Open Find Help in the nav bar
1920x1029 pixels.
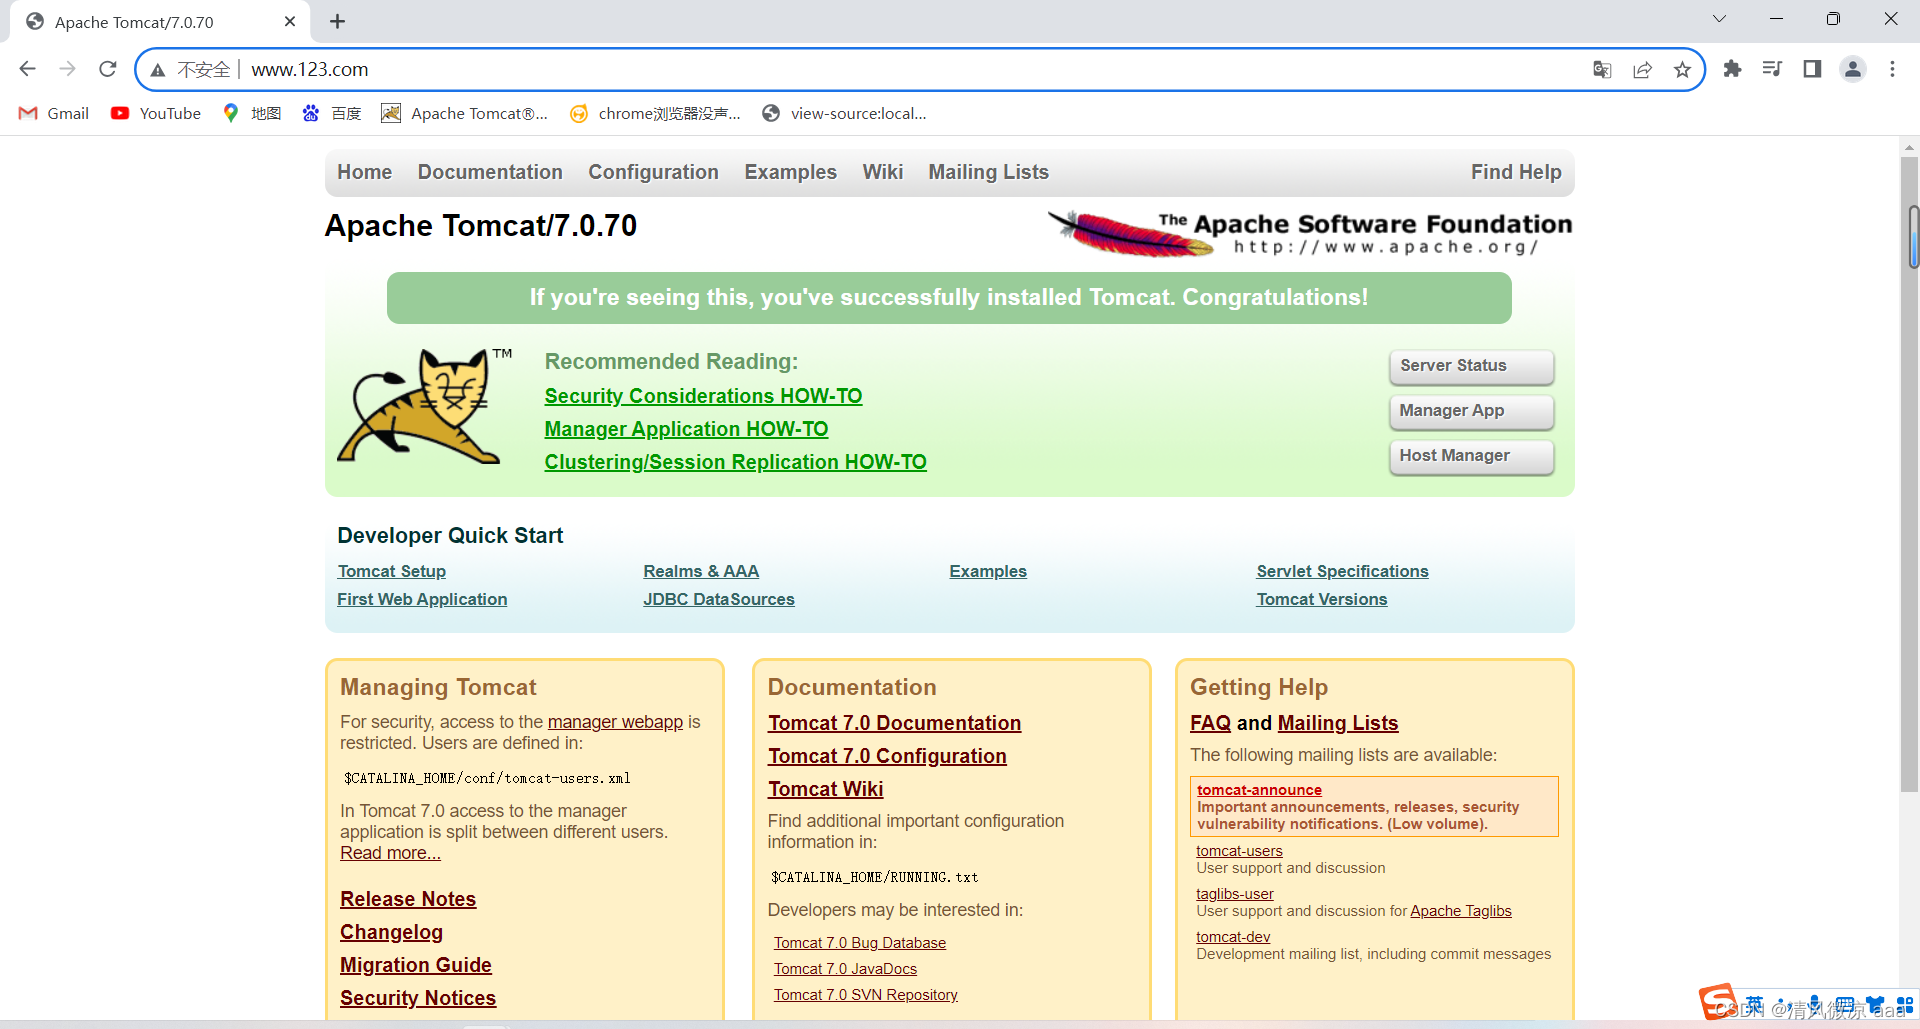tap(1516, 172)
